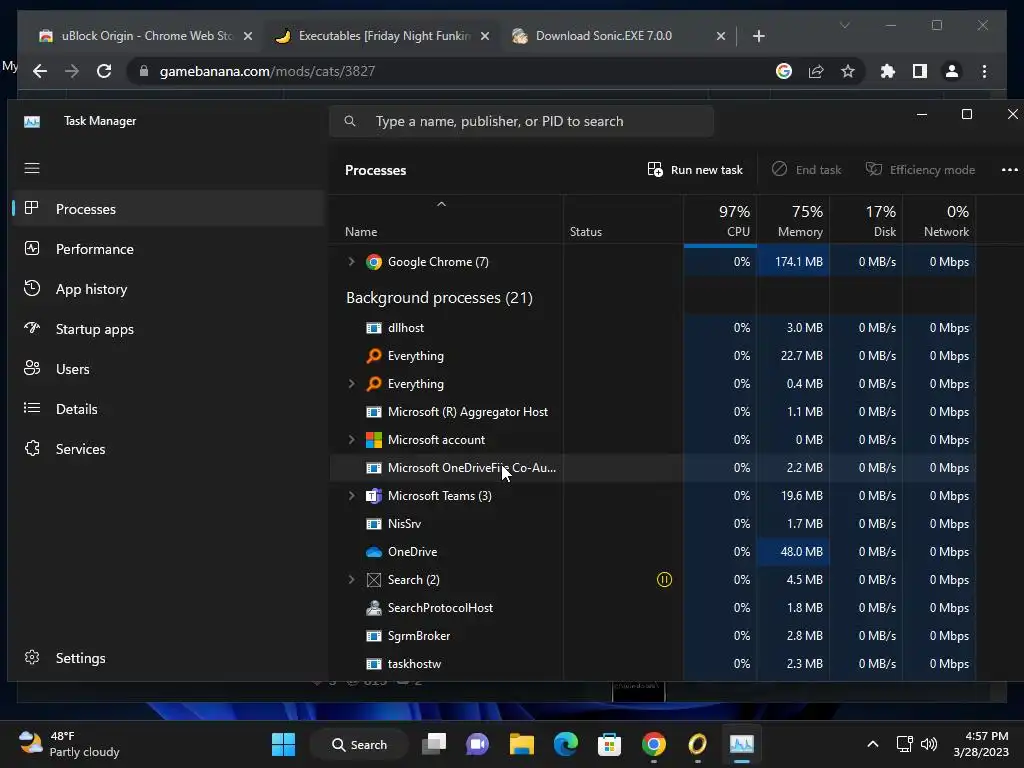
Task: Focus the process search box
Action: pyautogui.click(x=521, y=121)
